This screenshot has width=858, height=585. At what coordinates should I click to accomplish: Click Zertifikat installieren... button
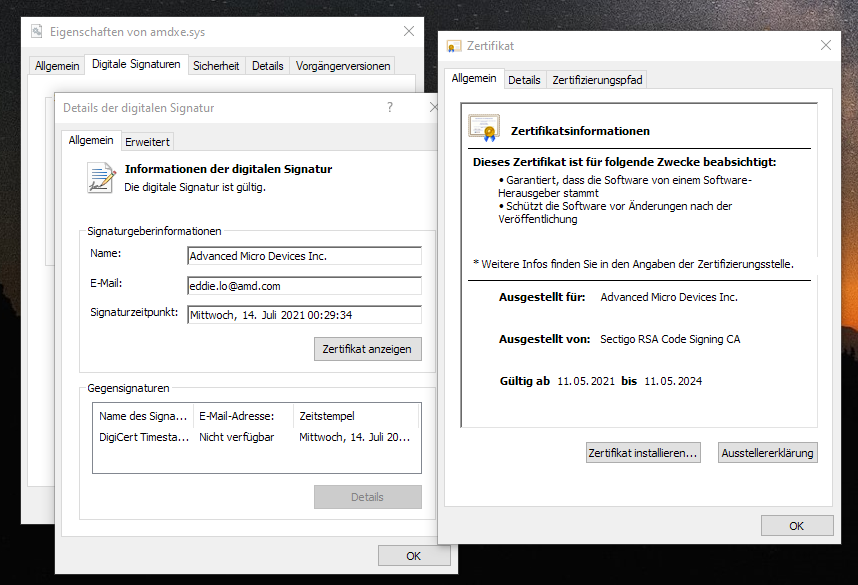[643, 453]
